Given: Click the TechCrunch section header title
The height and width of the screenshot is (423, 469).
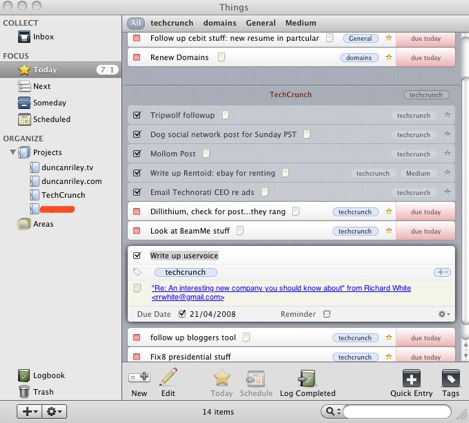Looking at the screenshot, I should pyautogui.click(x=290, y=94).
